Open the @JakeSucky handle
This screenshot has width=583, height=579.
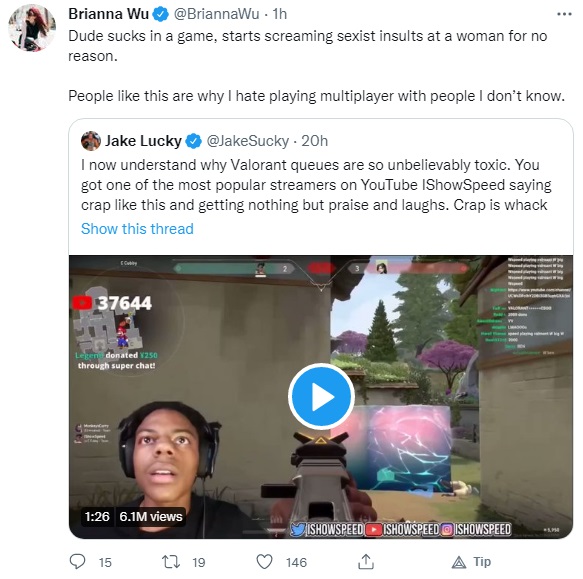pyautogui.click(x=248, y=141)
